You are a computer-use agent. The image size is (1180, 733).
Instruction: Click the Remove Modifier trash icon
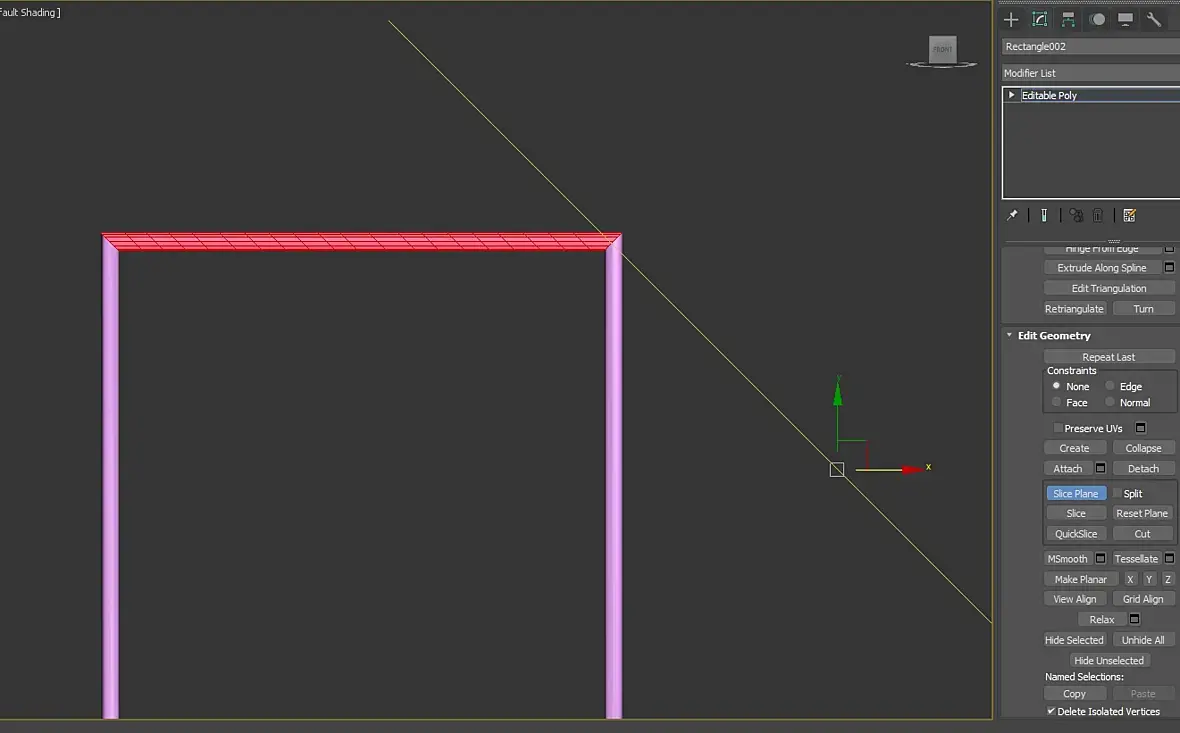[x=1098, y=215]
